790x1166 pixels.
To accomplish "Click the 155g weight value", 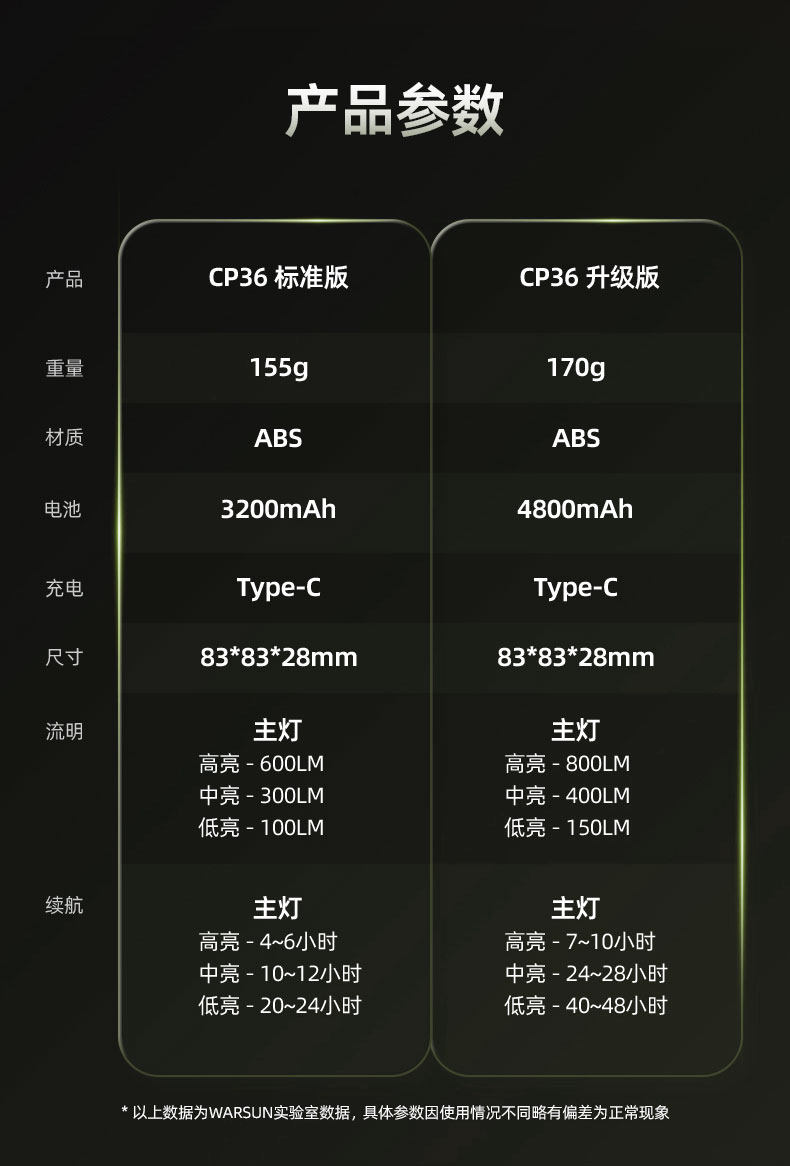I will click(279, 367).
